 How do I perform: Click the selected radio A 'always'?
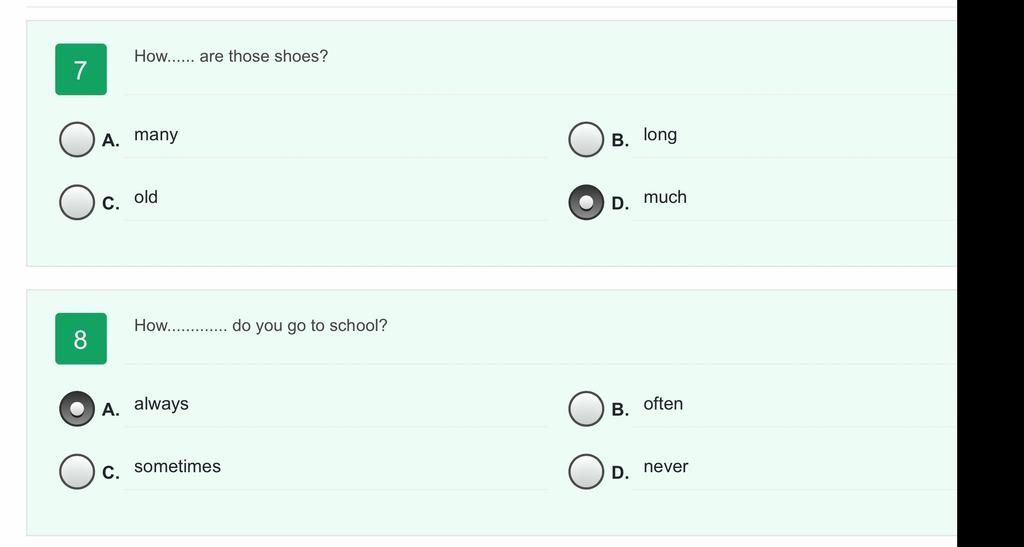(x=77, y=409)
